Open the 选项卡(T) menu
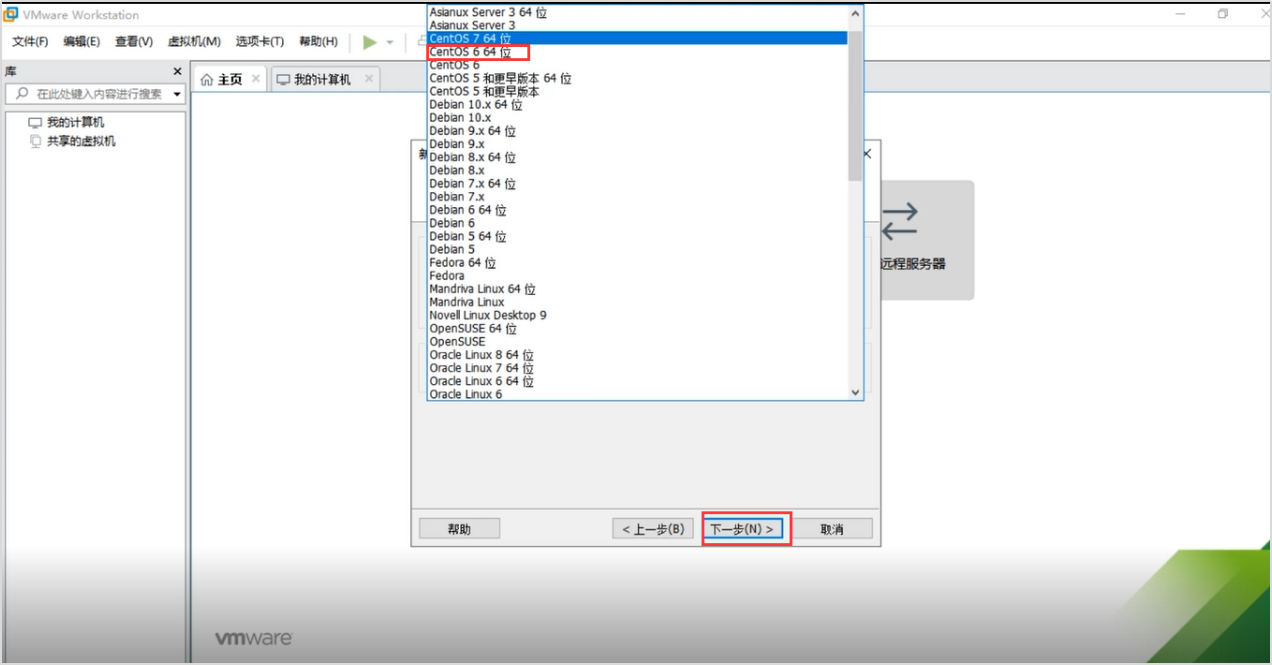The height and width of the screenshot is (665, 1272). pos(260,42)
